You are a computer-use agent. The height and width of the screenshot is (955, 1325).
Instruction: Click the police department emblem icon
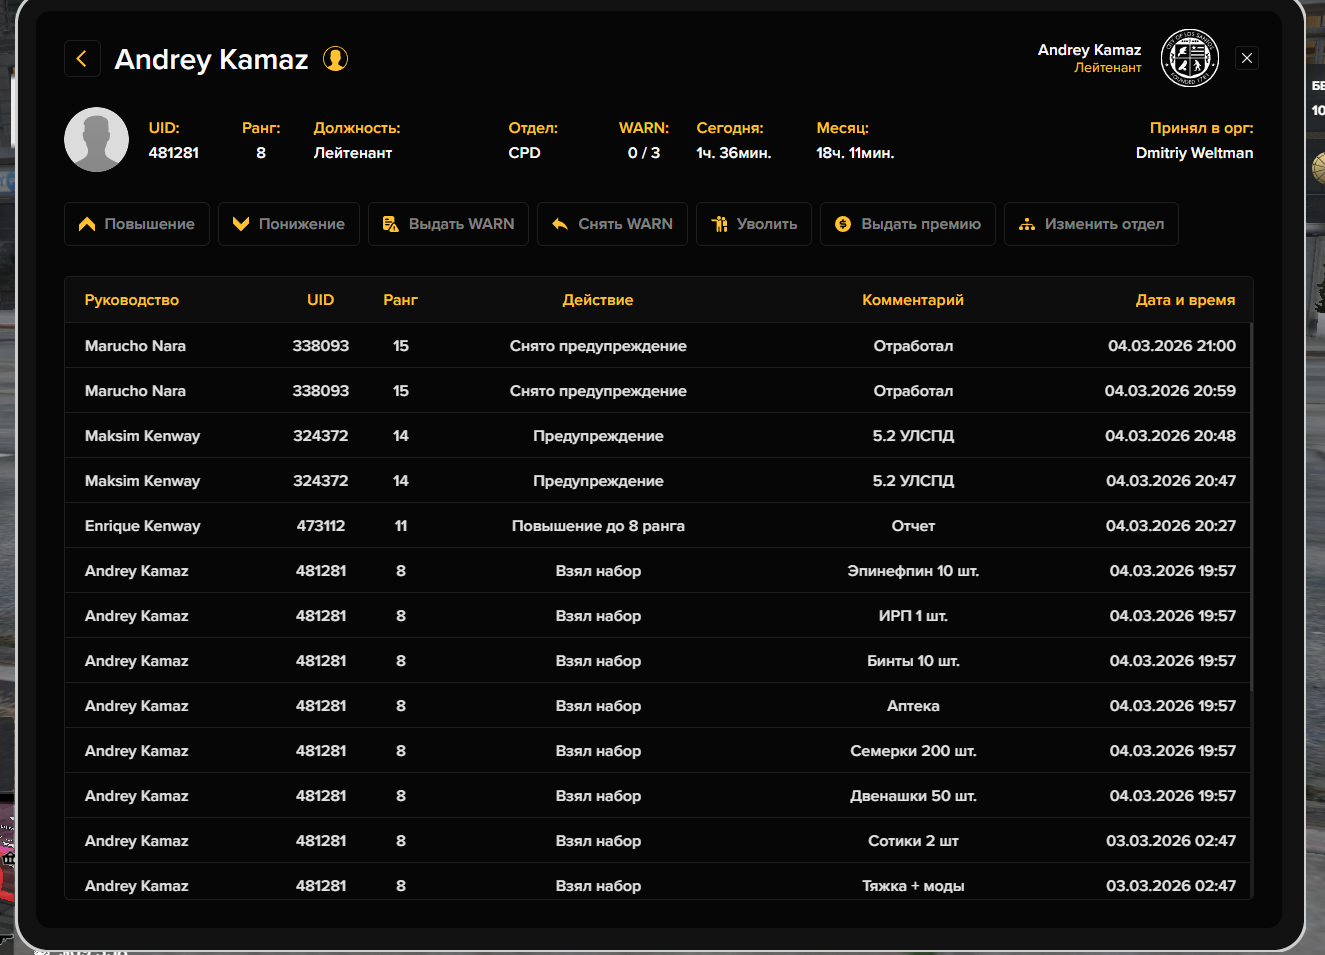coord(1189,58)
